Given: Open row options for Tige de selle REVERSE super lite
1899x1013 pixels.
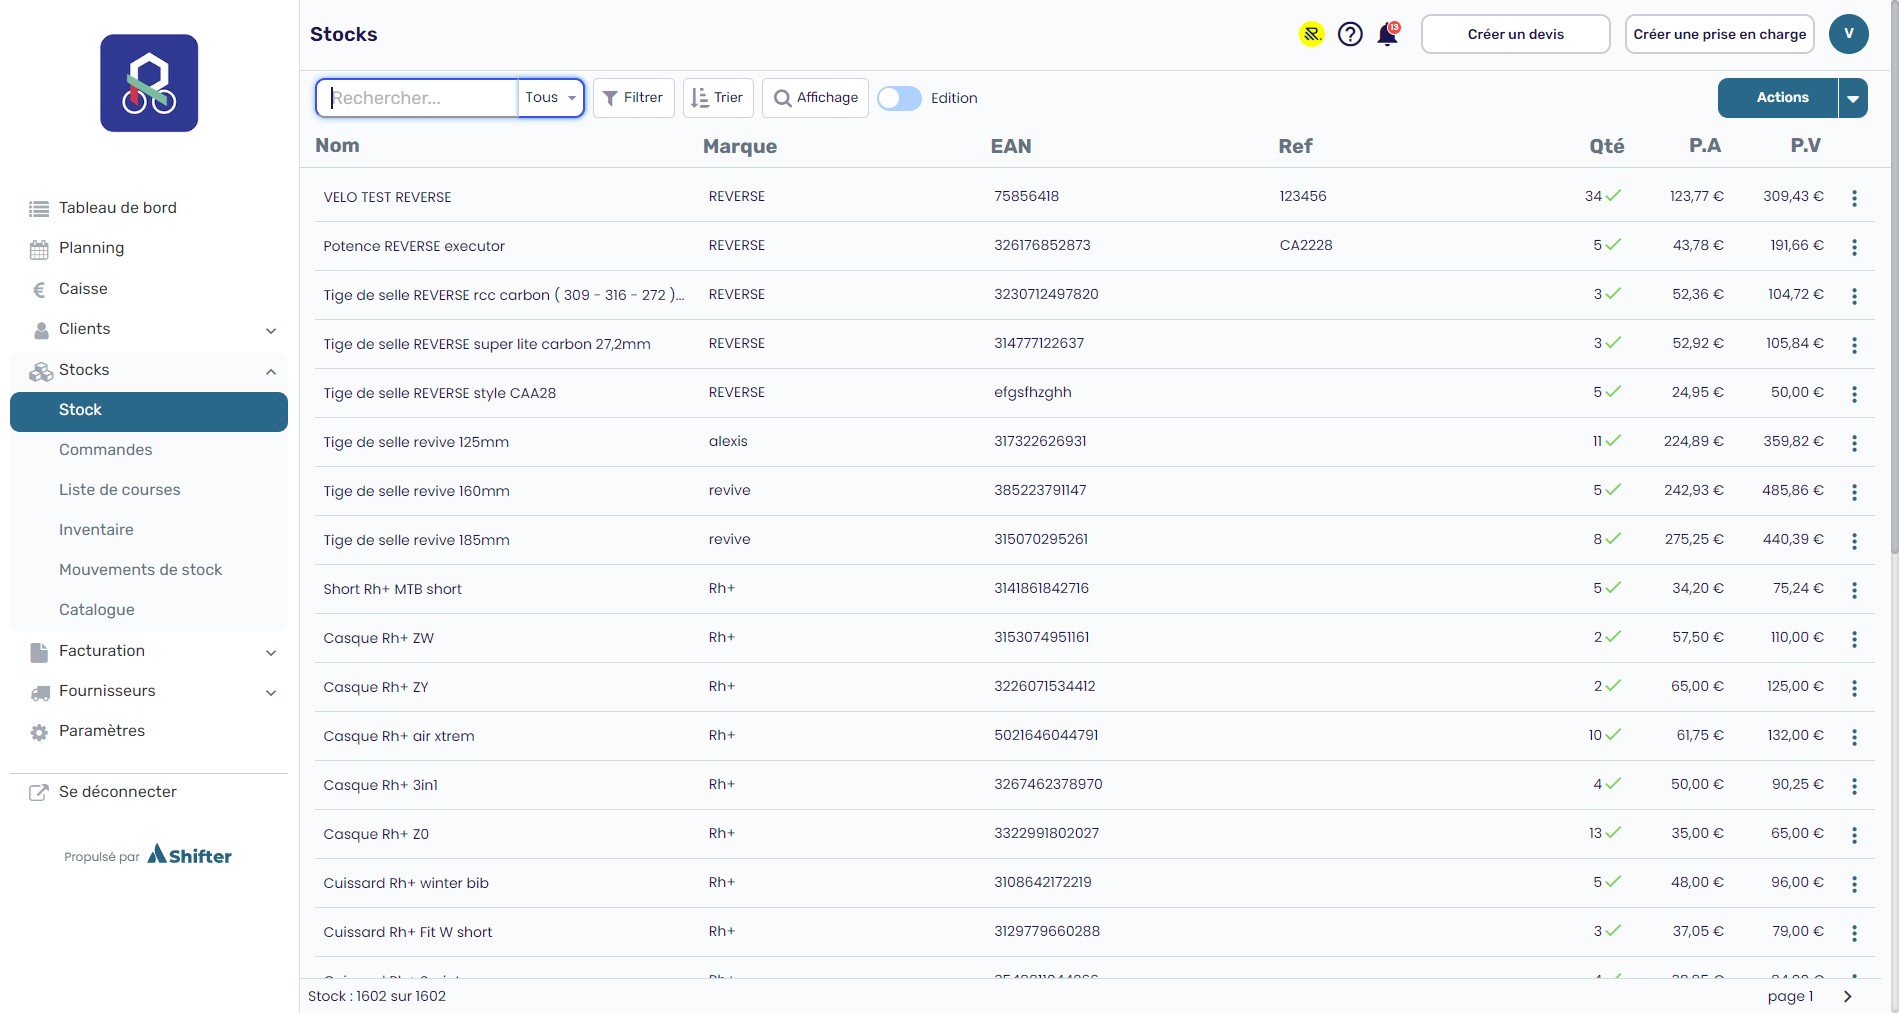Looking at the screenshot, I should (x=1854, y=345).
